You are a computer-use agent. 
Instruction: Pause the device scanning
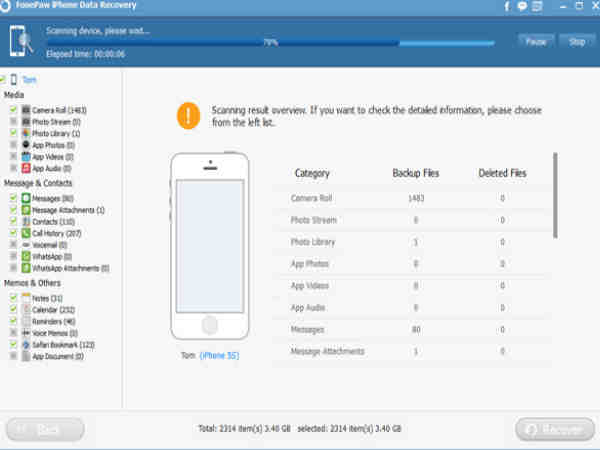(536, 42)
